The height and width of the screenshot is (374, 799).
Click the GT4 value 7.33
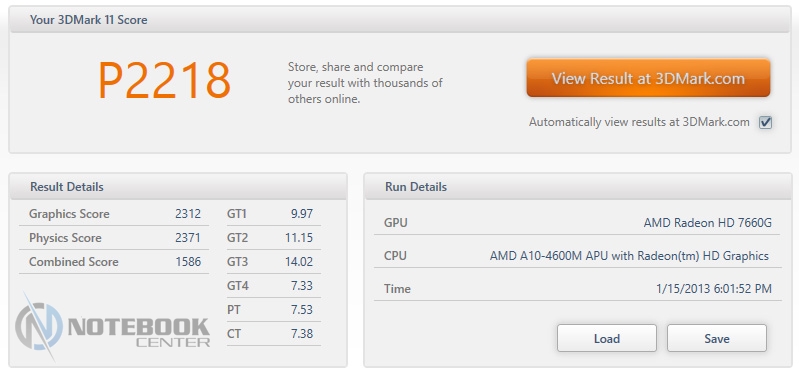click(302, 286)
